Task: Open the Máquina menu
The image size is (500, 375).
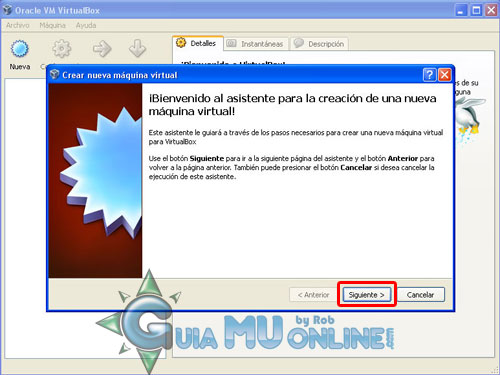Action: tap(52, 25)
